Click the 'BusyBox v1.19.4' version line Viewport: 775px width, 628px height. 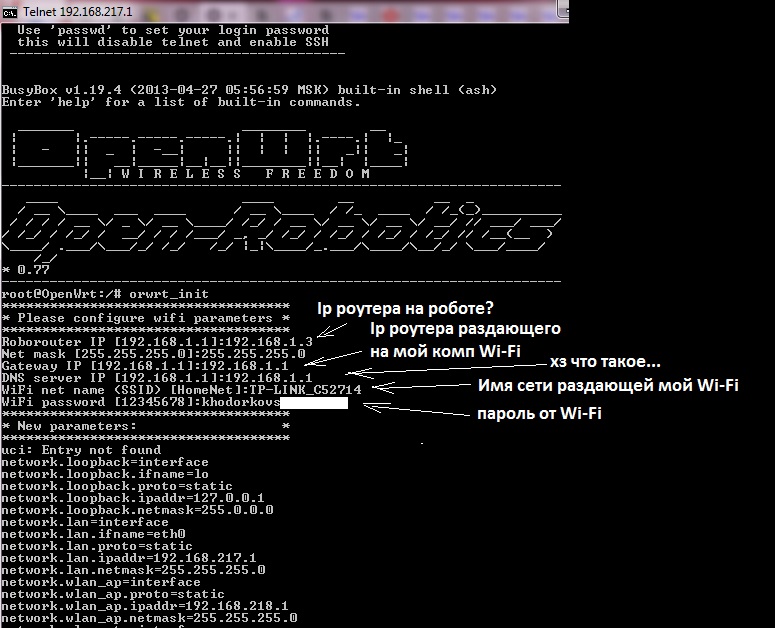pyautogui.click(x=249, y=90)
